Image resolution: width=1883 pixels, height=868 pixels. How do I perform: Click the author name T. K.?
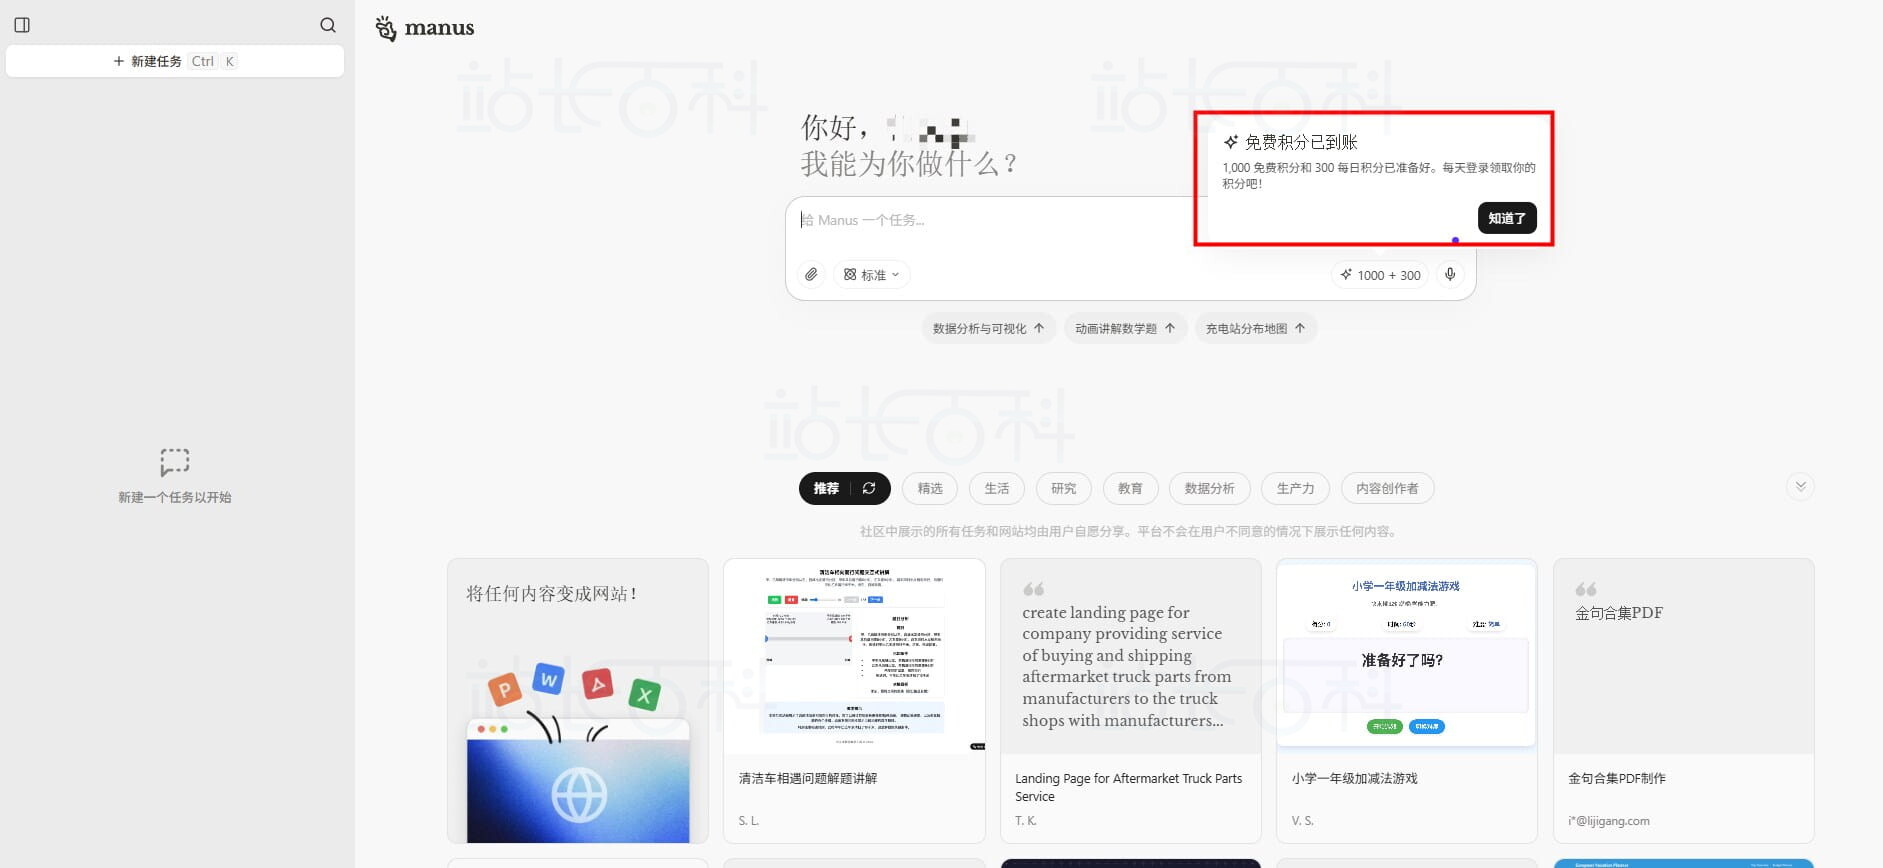[x=1026, y=821]
